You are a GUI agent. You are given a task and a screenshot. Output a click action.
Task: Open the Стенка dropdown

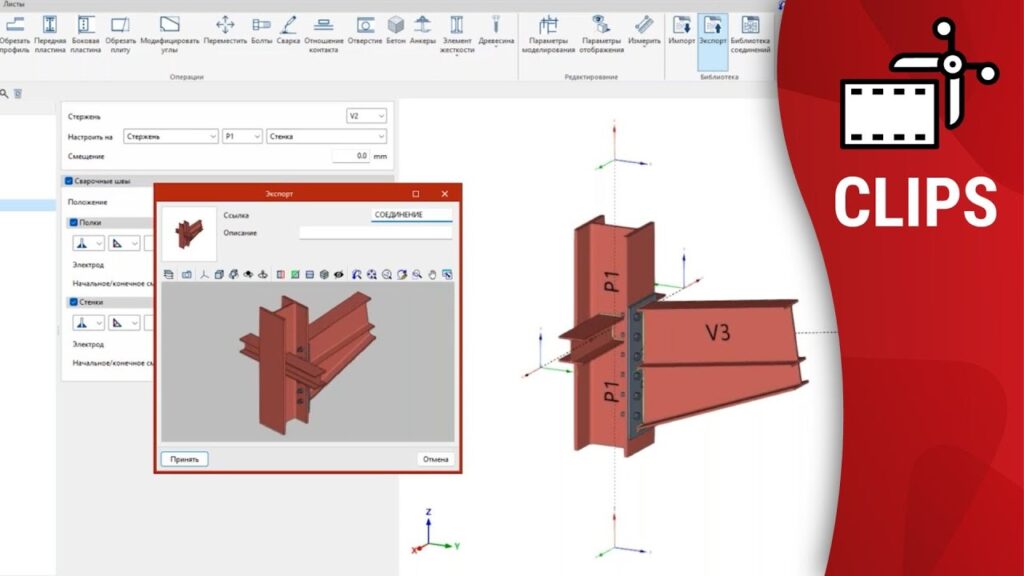pyautogui.click(x=325, y=136)
